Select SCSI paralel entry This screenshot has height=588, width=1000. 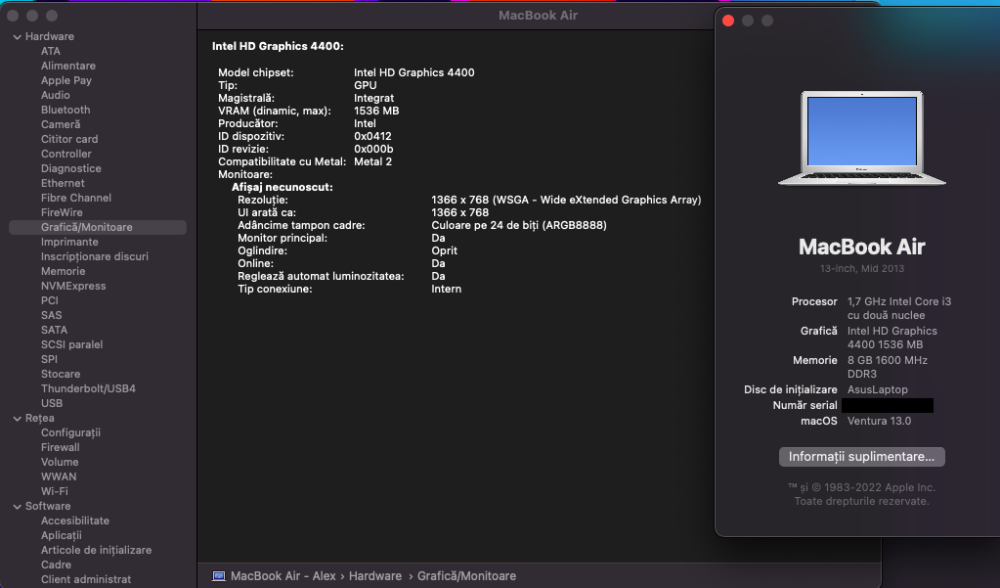[72, 344]
